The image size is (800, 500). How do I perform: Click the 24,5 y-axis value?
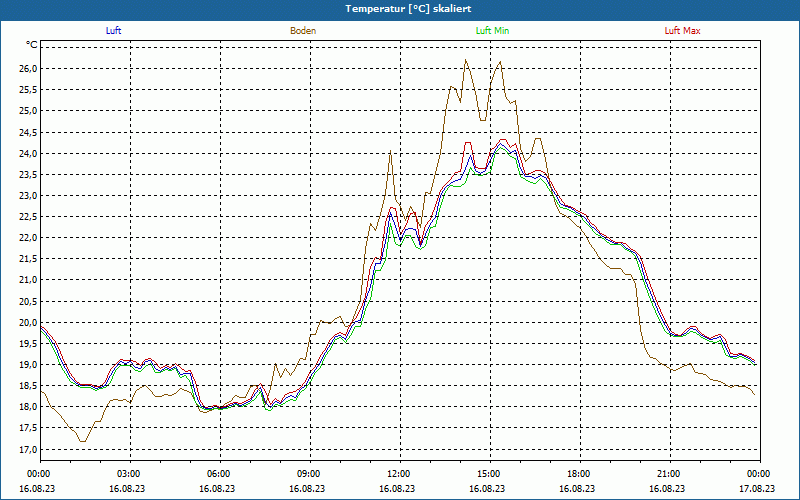pyautogui.click(x=28, y=133)
